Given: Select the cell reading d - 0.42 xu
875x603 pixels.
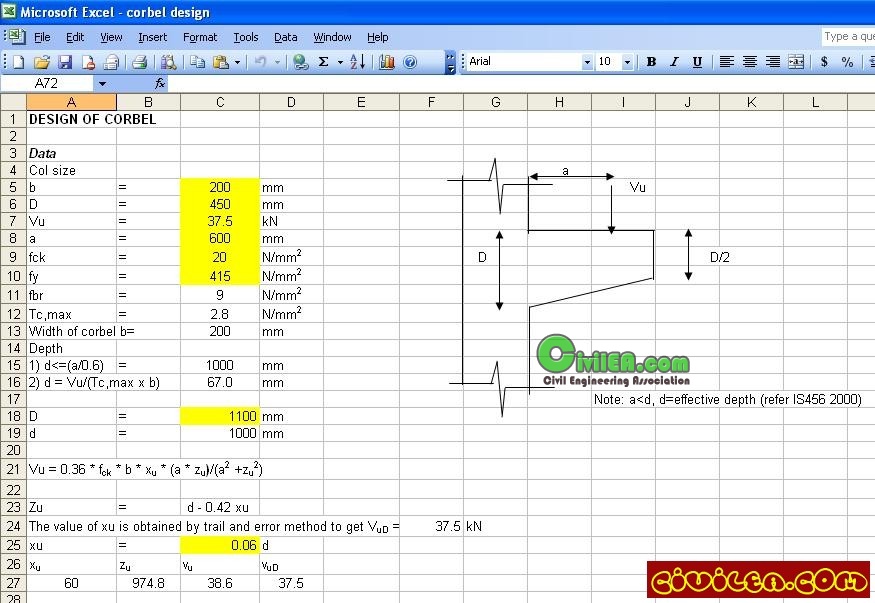Looking at the screenshot, I should [220, 508].
